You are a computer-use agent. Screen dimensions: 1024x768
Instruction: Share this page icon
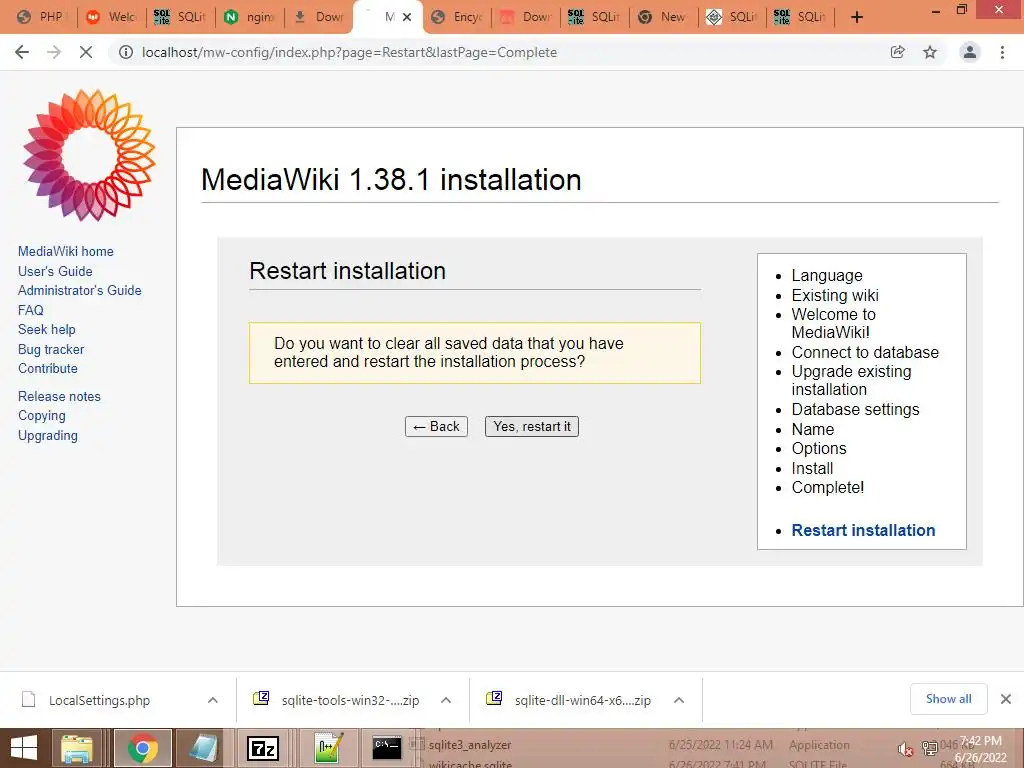pos(898,52)
